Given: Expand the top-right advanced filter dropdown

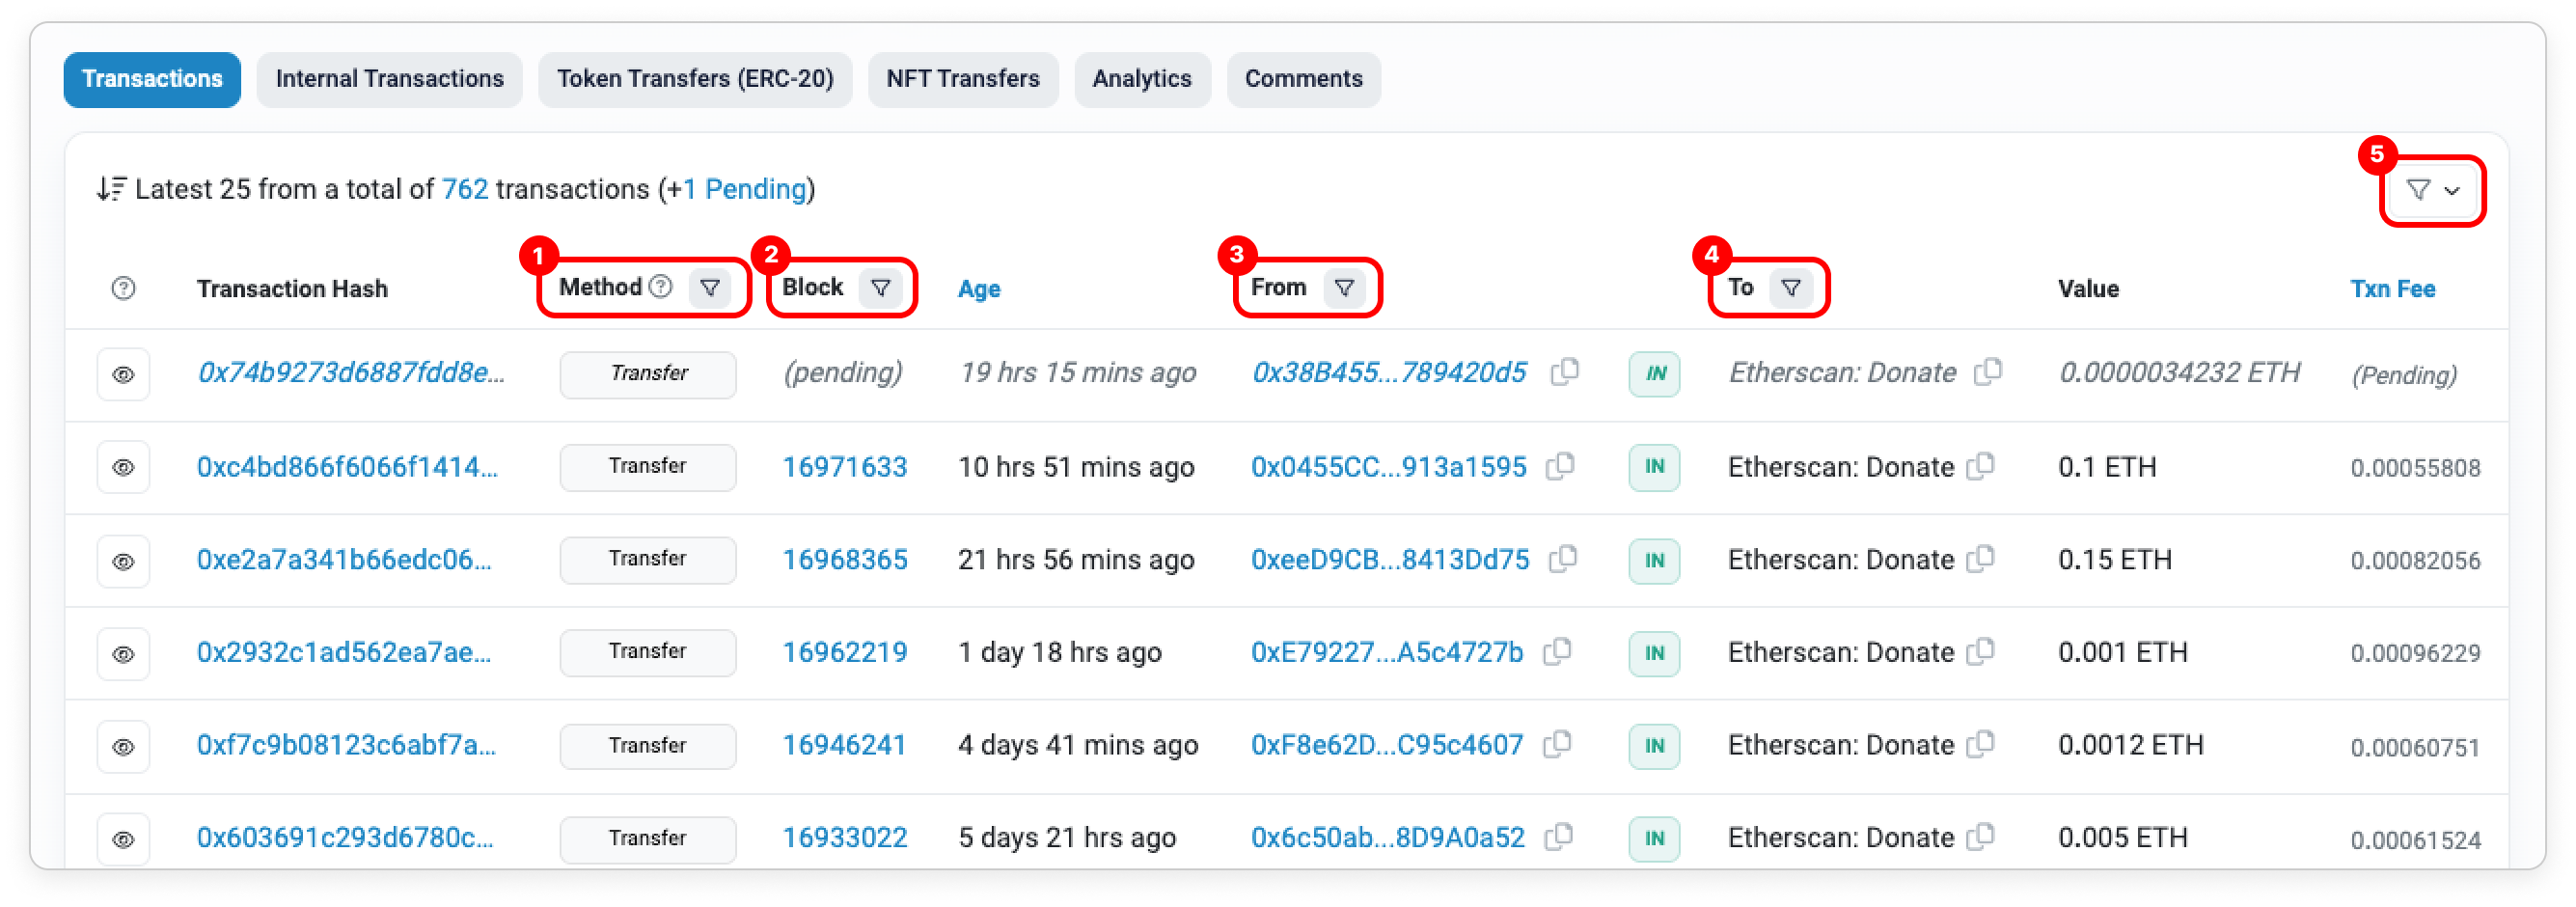Looking at the screenshot, I should point(2431,190).
